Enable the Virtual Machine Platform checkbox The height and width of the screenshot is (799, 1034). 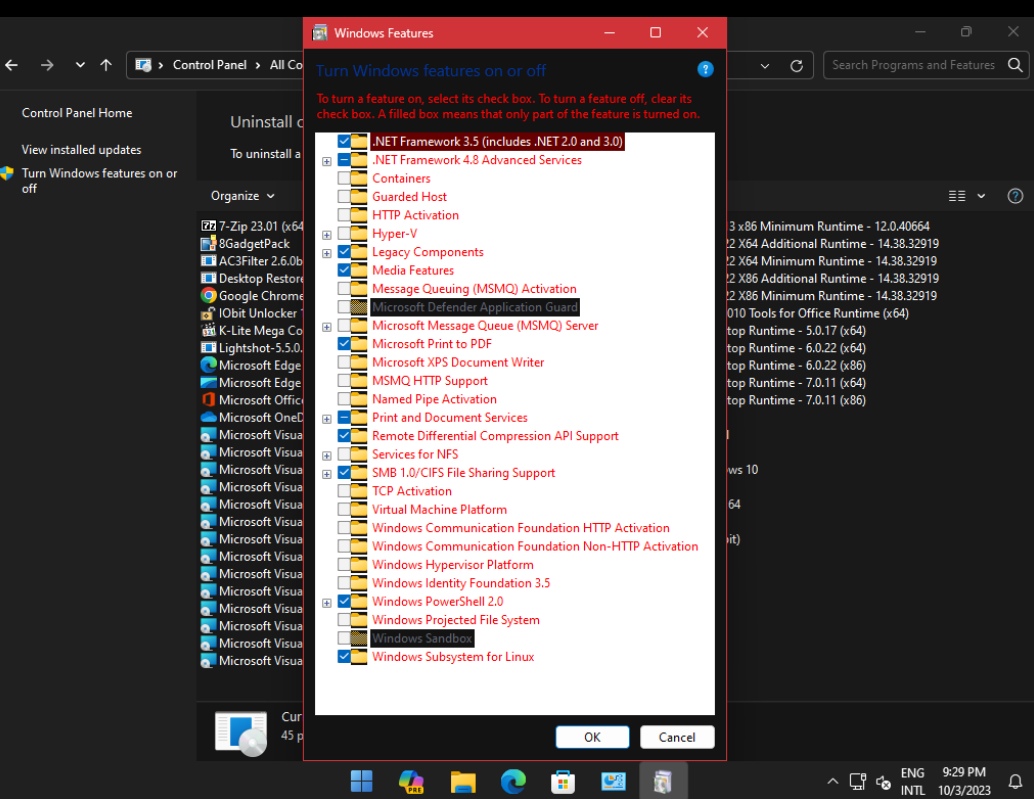[x=344, y=510]
